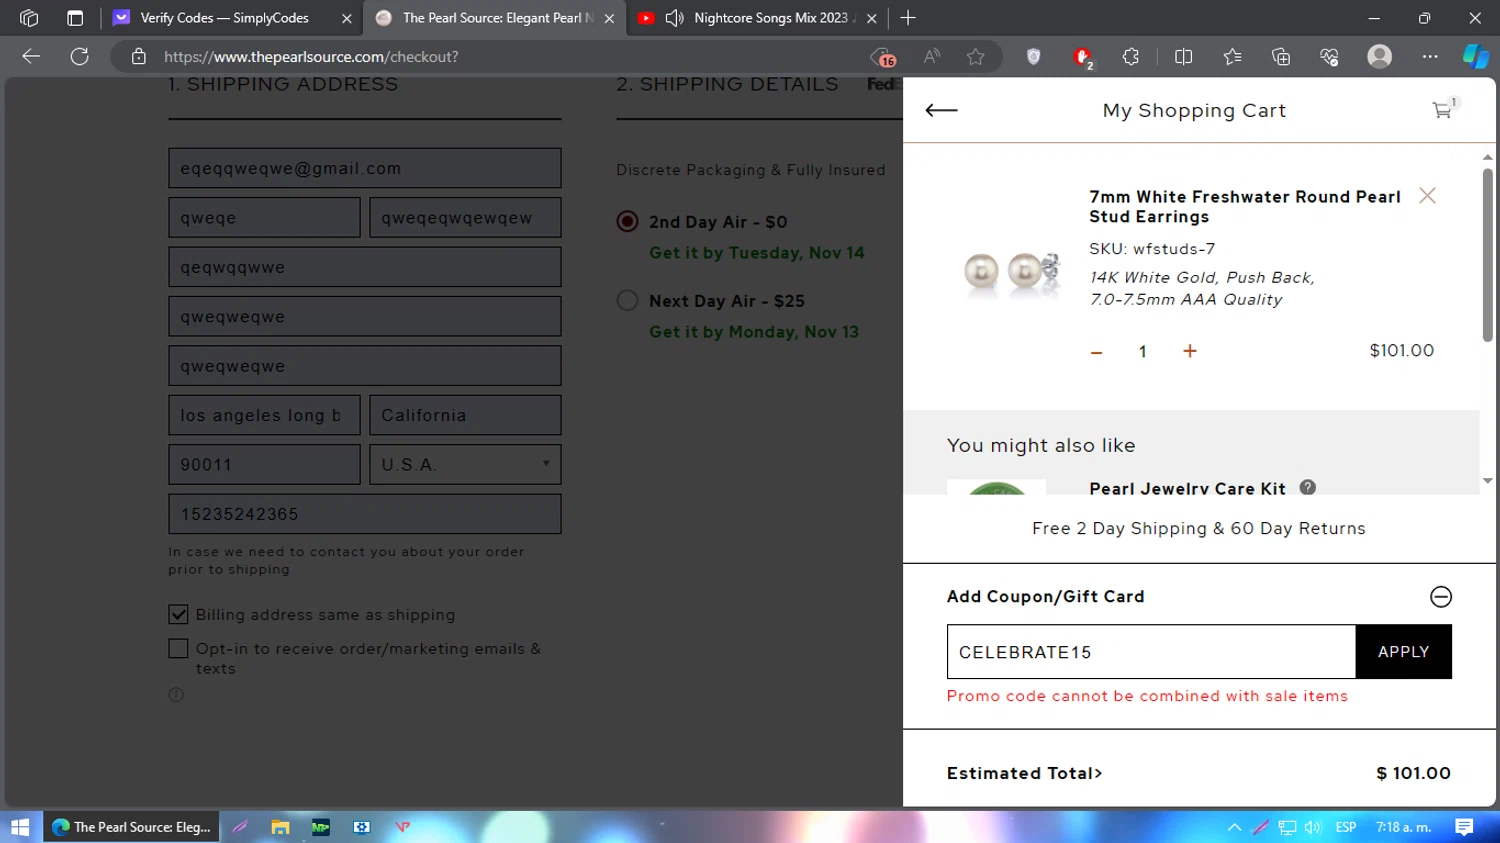Viewport: 1500px width, 843px height.
Task: Click the California state field
Action: coord(465,415)
